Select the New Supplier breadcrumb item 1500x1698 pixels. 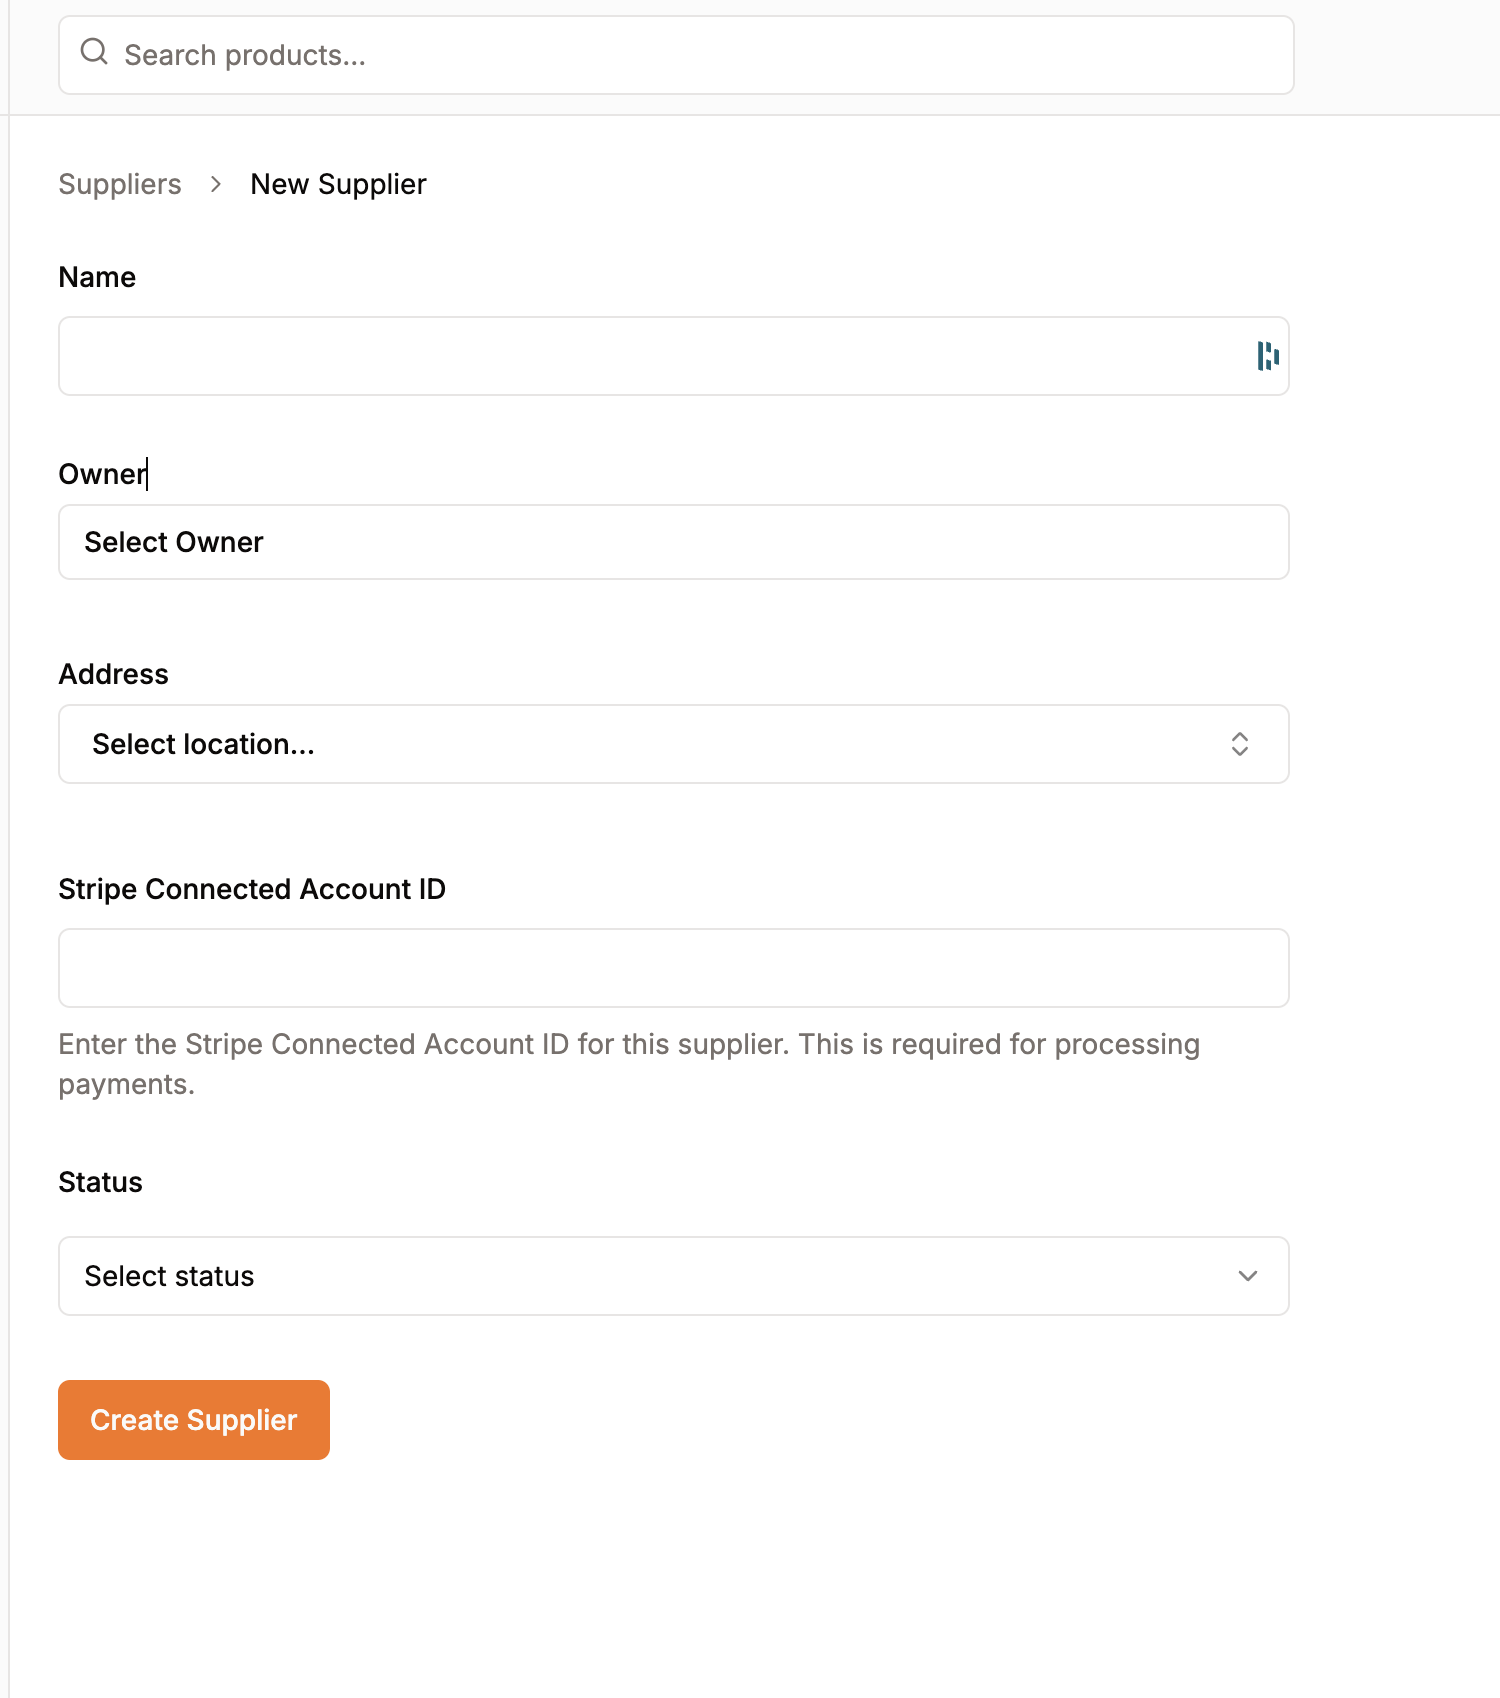(x=337, y=184)
